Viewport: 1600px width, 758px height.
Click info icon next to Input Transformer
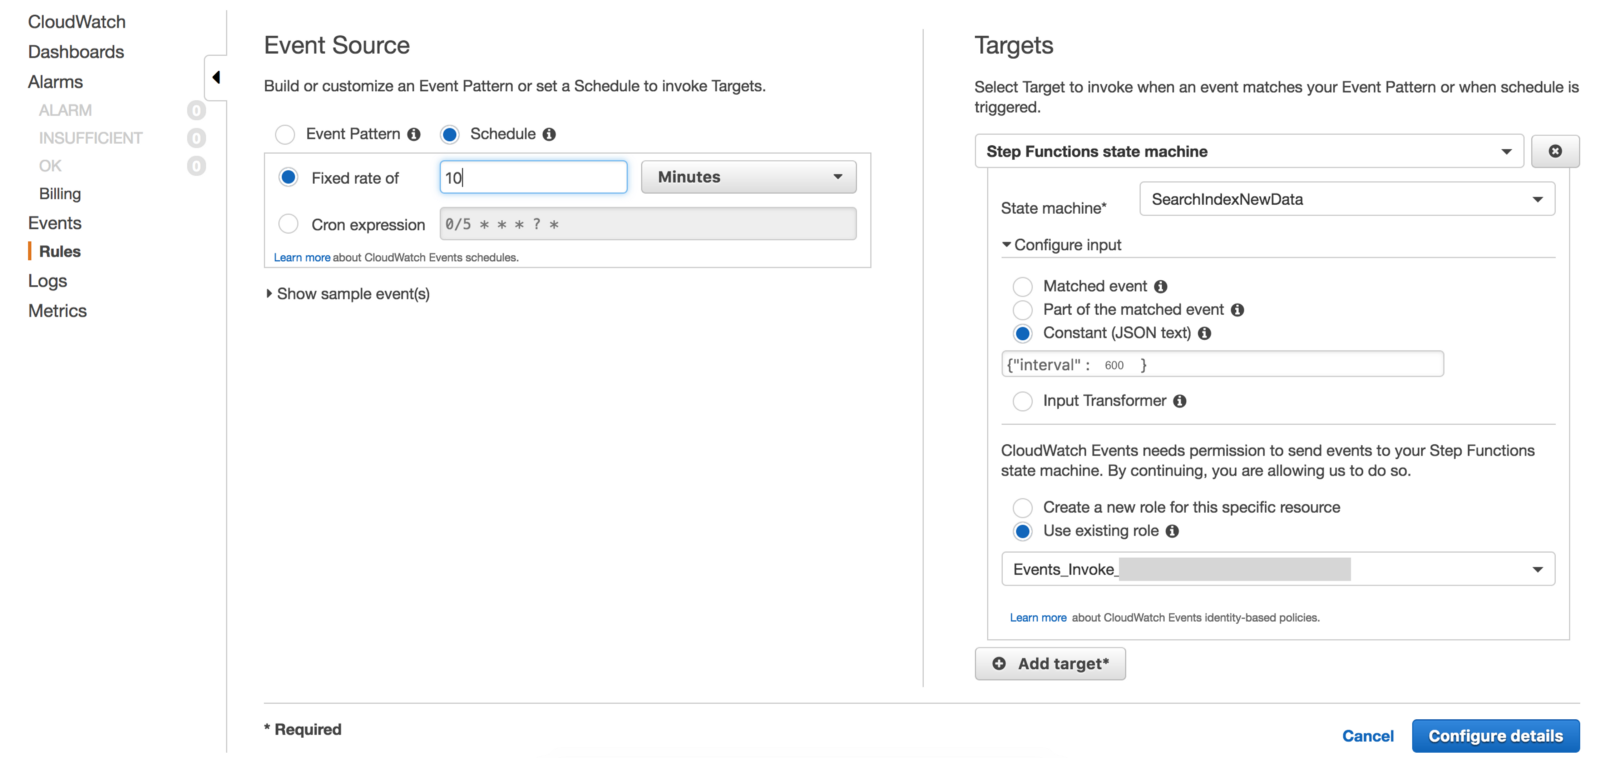coord(1180,401)
